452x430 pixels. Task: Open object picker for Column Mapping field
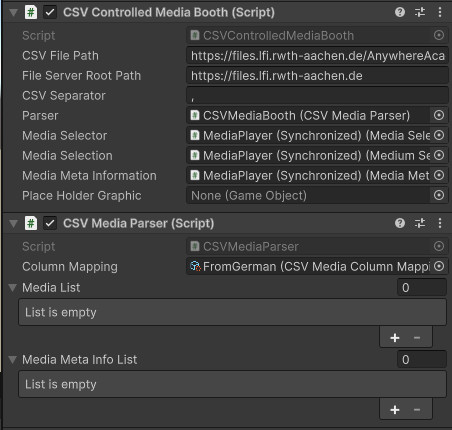click(439, 266)
